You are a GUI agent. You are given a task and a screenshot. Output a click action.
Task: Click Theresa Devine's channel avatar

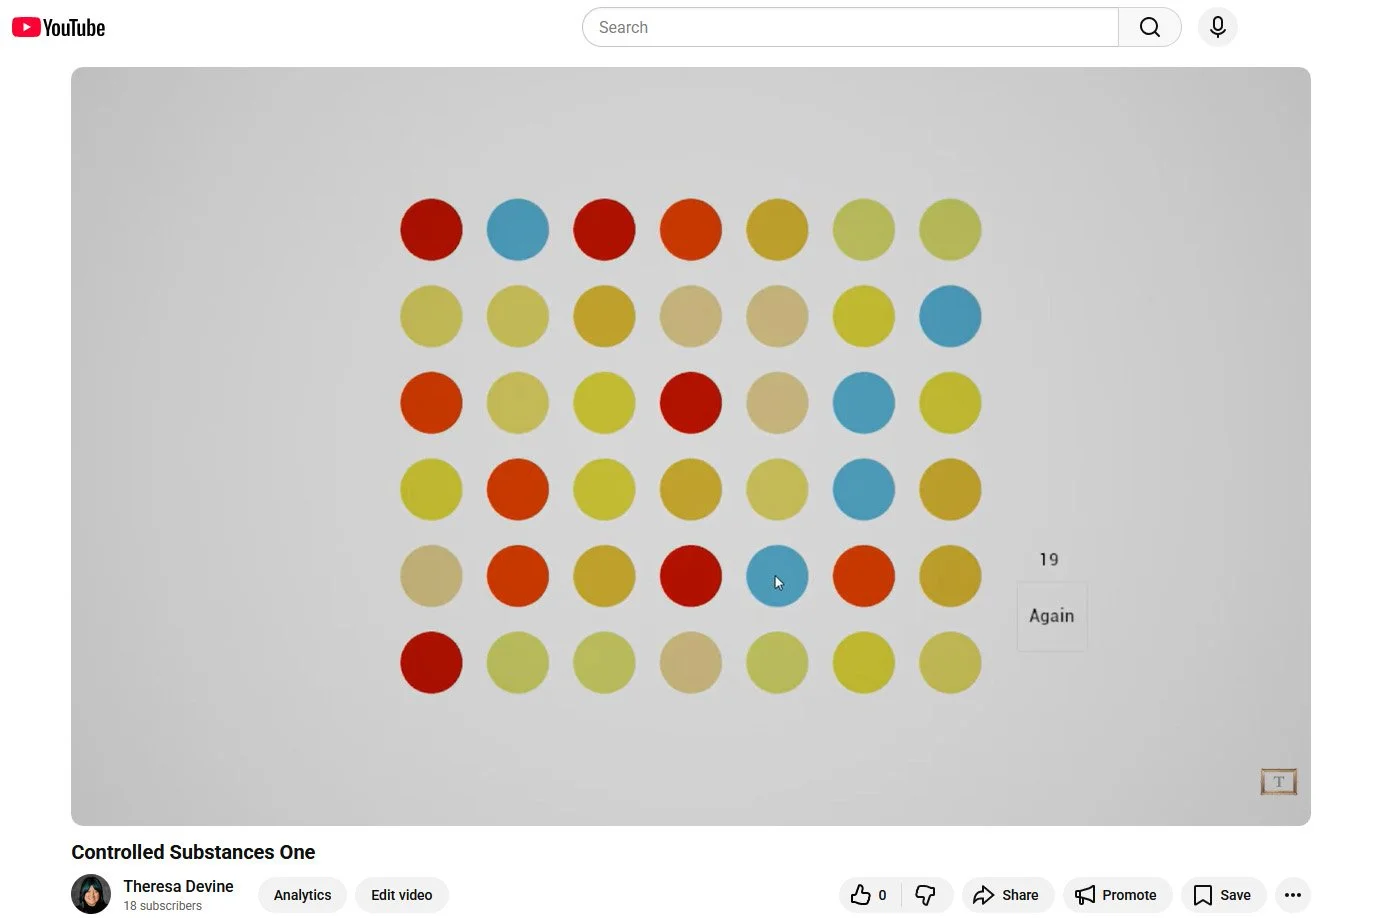click(x=90, y=894)
